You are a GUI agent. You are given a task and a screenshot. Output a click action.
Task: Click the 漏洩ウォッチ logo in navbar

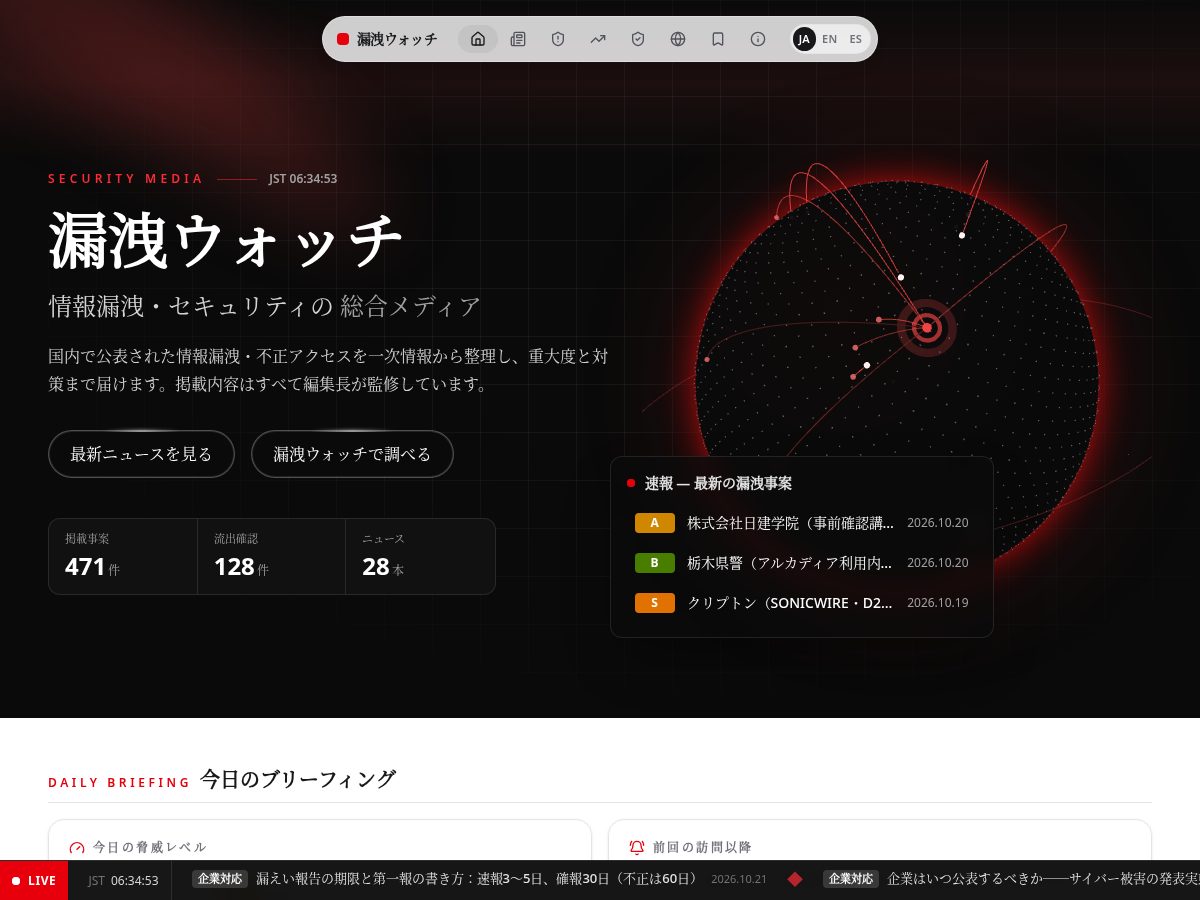(387, 39)
